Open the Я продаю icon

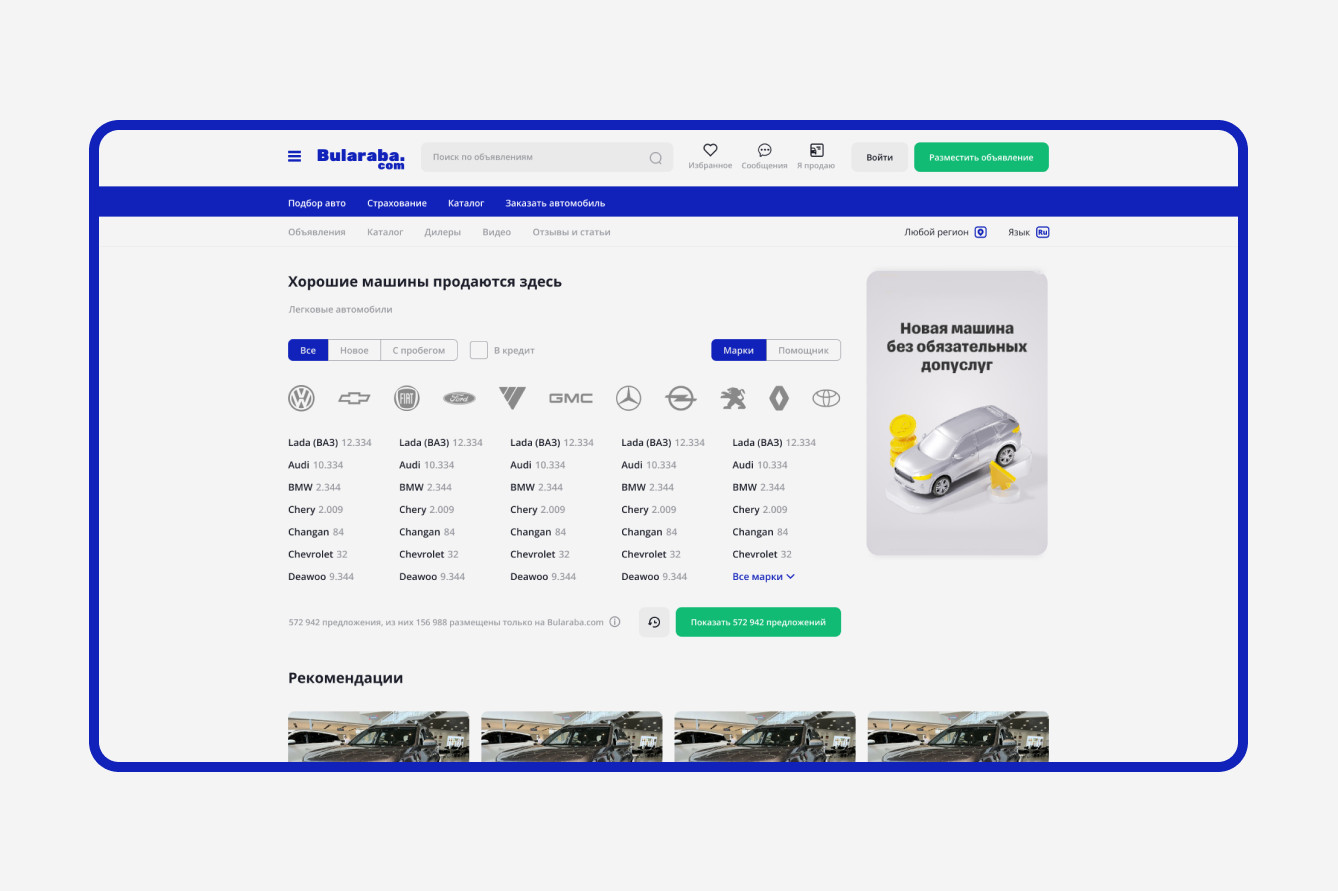click(816, 150)
